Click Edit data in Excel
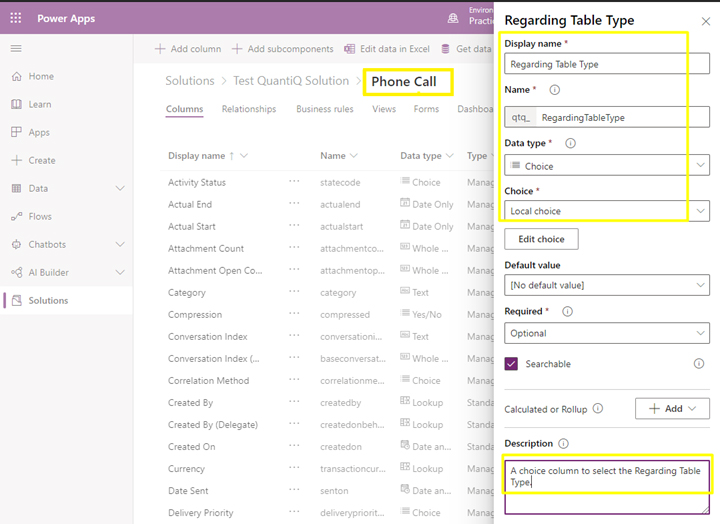The height and width of the screenshot is (524, 720). pyautogui.click(x=387, y=49)
